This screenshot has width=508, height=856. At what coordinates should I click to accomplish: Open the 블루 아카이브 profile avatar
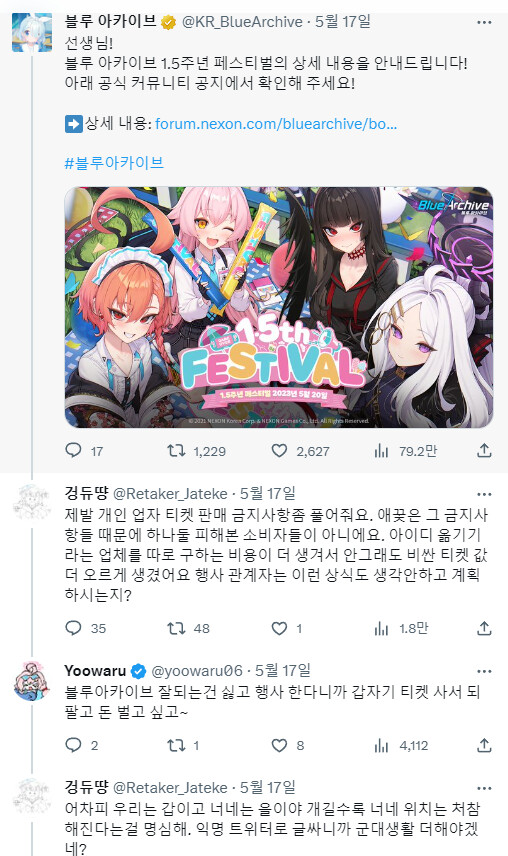(x=32, y=32)
